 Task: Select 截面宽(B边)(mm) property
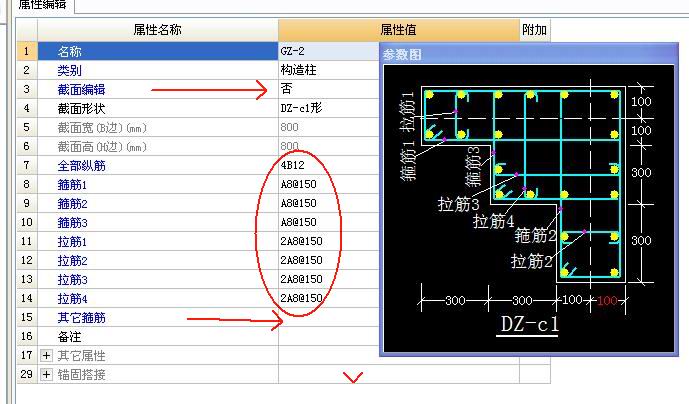tap(102, 128)
